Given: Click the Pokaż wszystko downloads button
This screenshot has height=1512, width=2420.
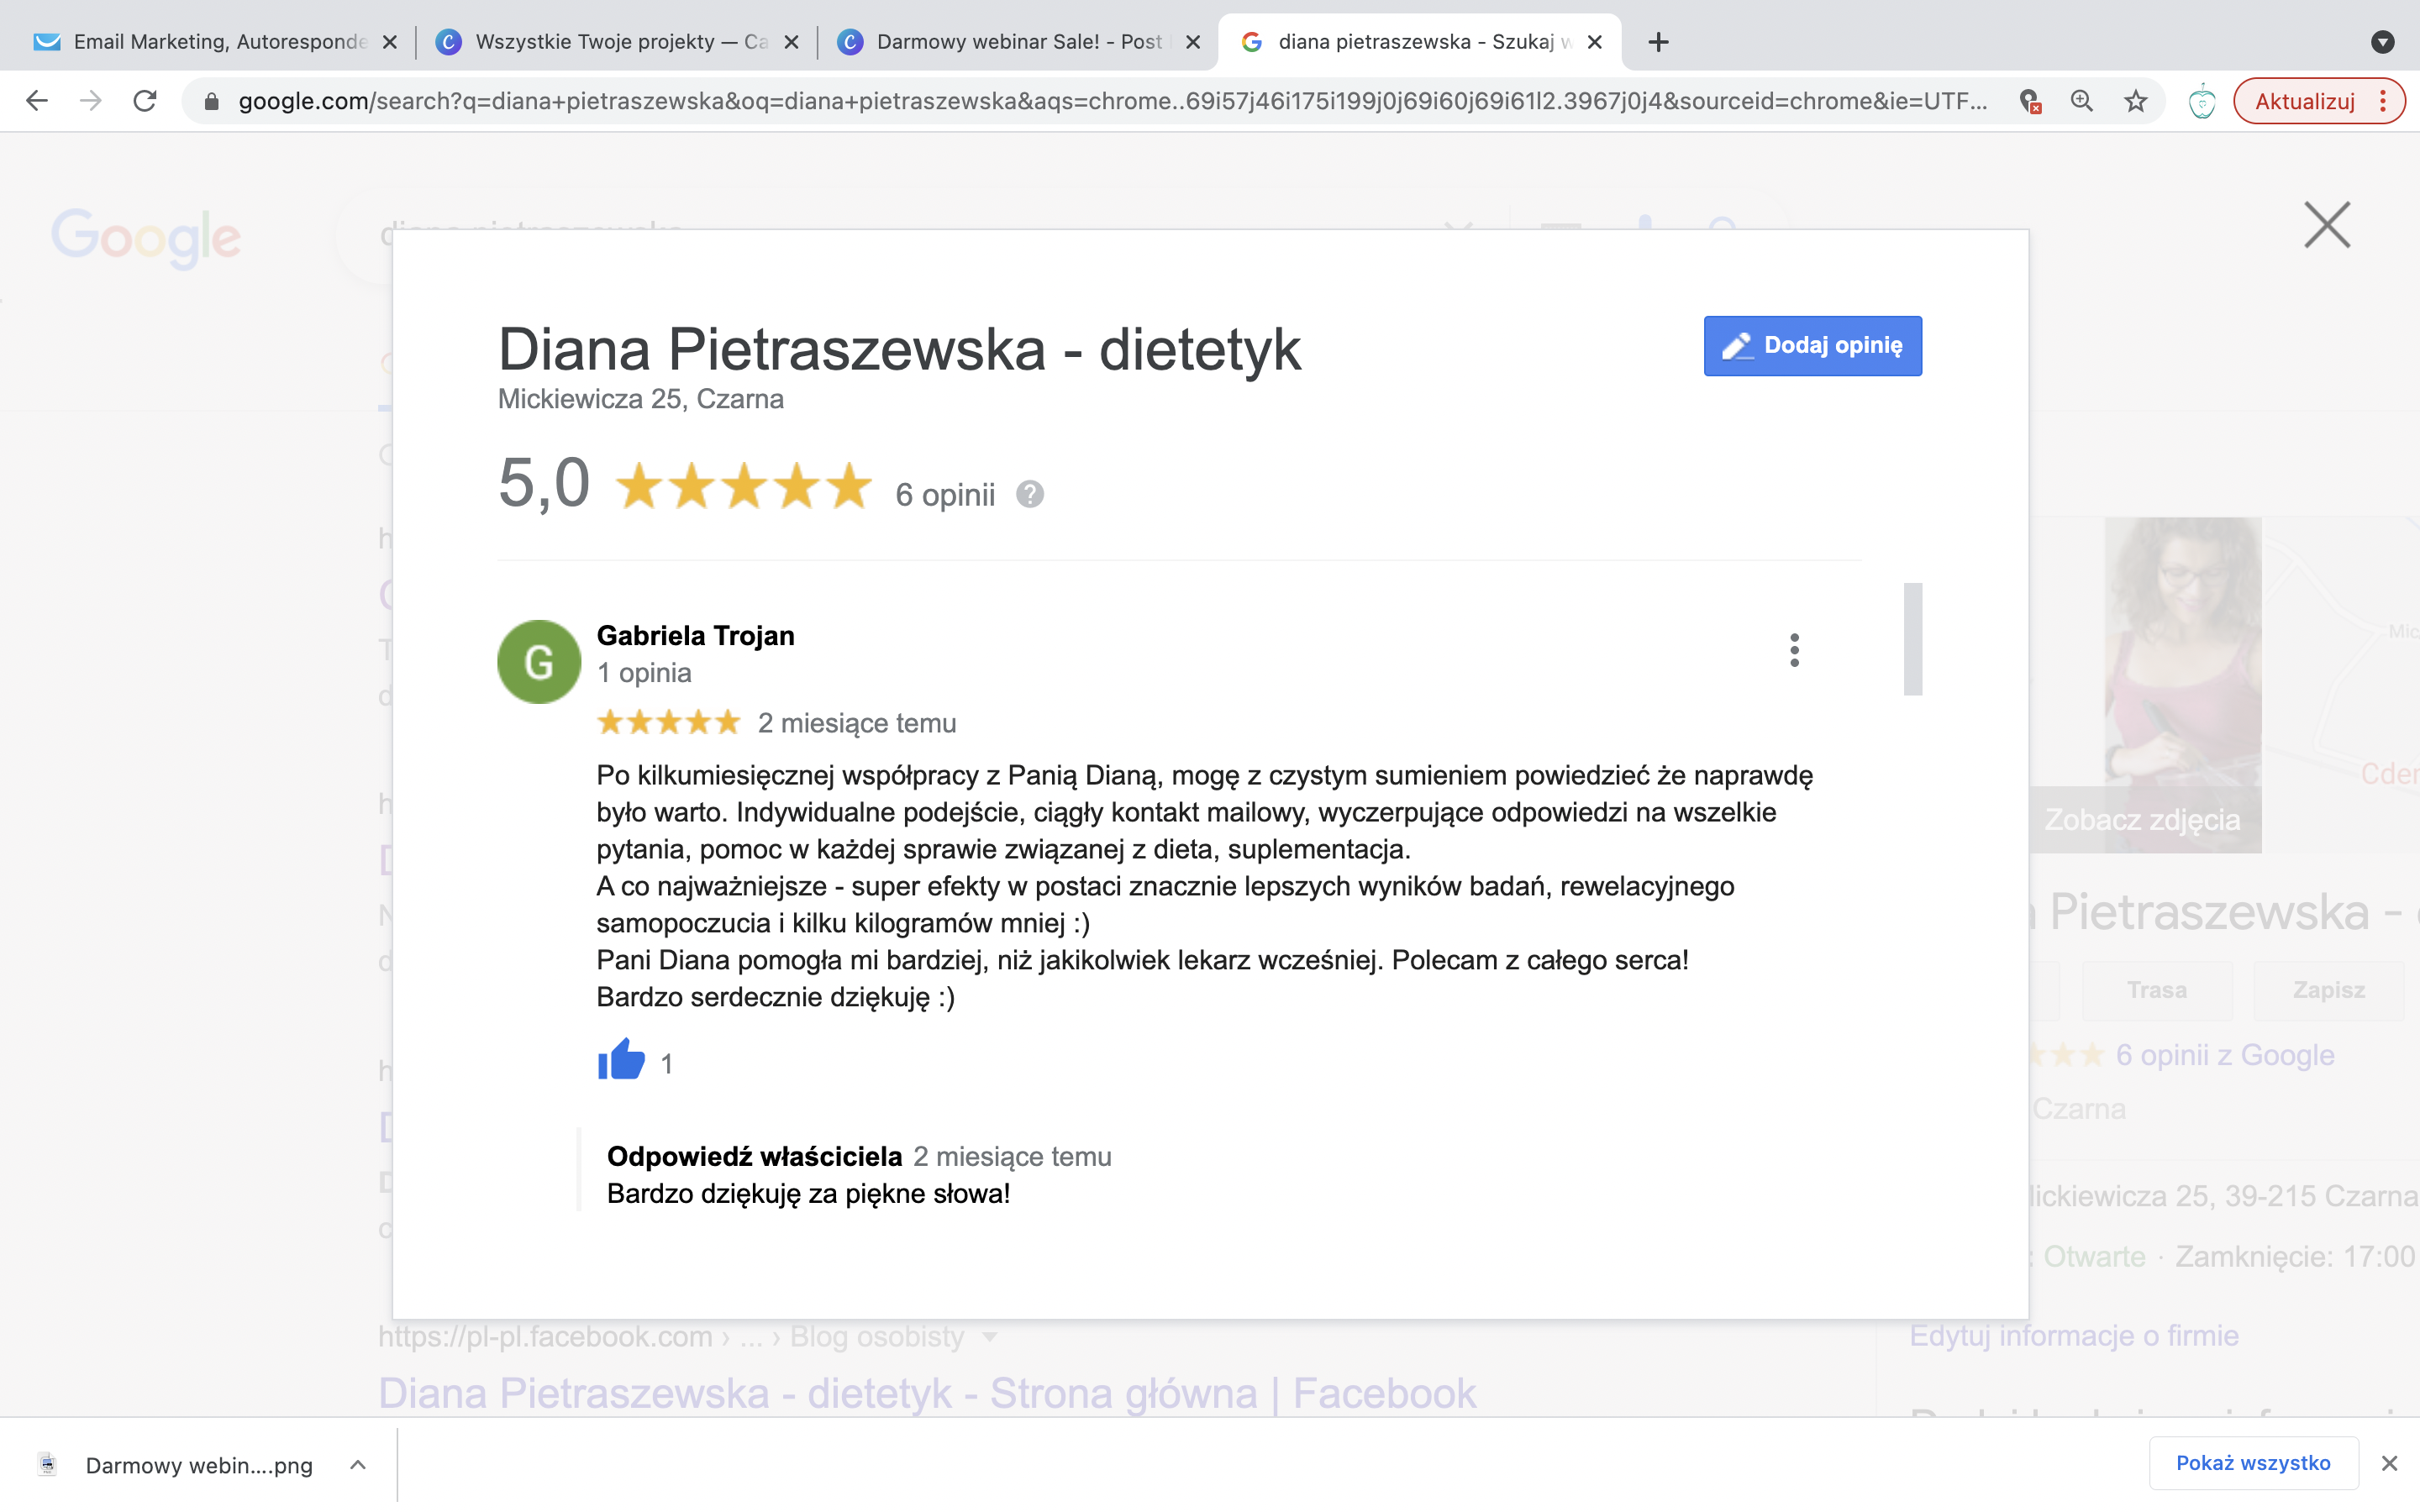Looking at the screenshot, I should (x=2253, y=1463).
